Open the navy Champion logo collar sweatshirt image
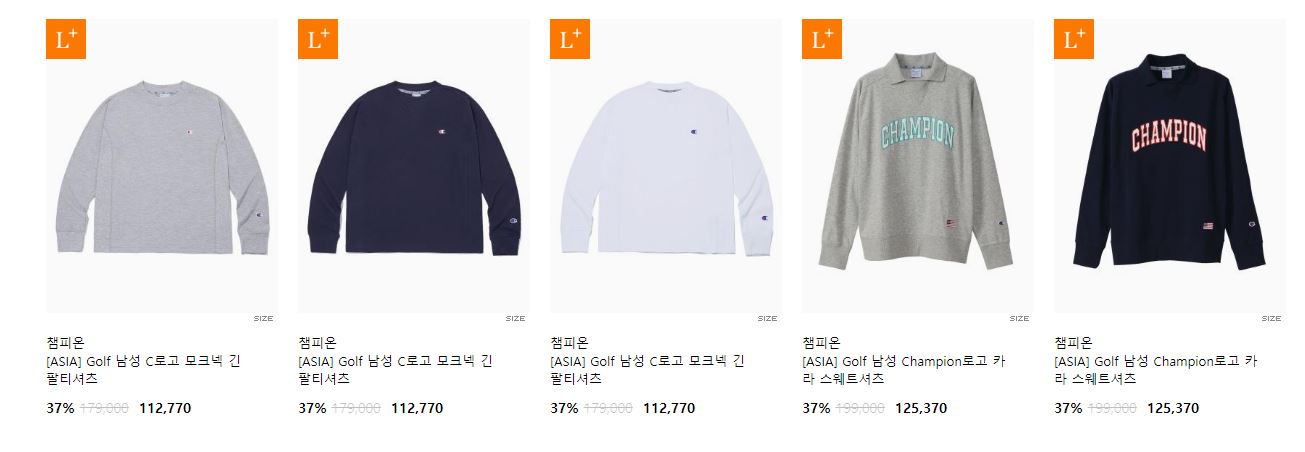The height and width of the screenshot is (452, 1305). click(1170, 166)
